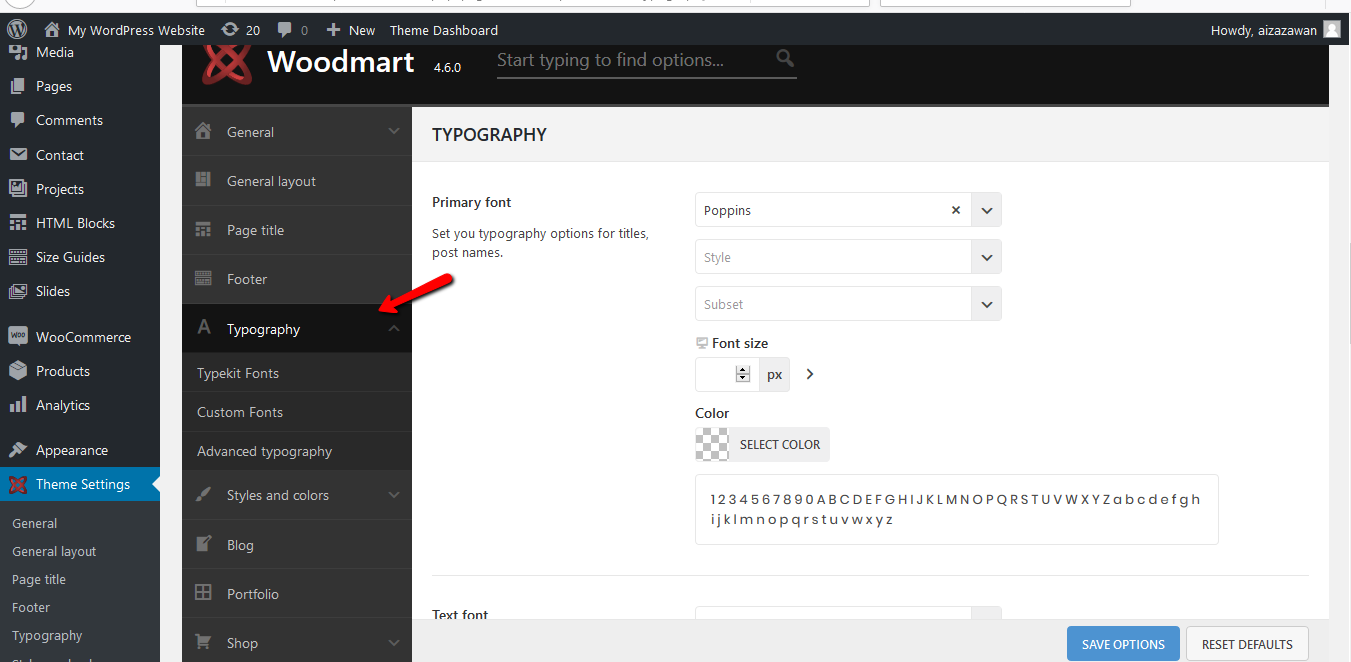Click the Appearance paintbrush icon

tap(18, 450)
